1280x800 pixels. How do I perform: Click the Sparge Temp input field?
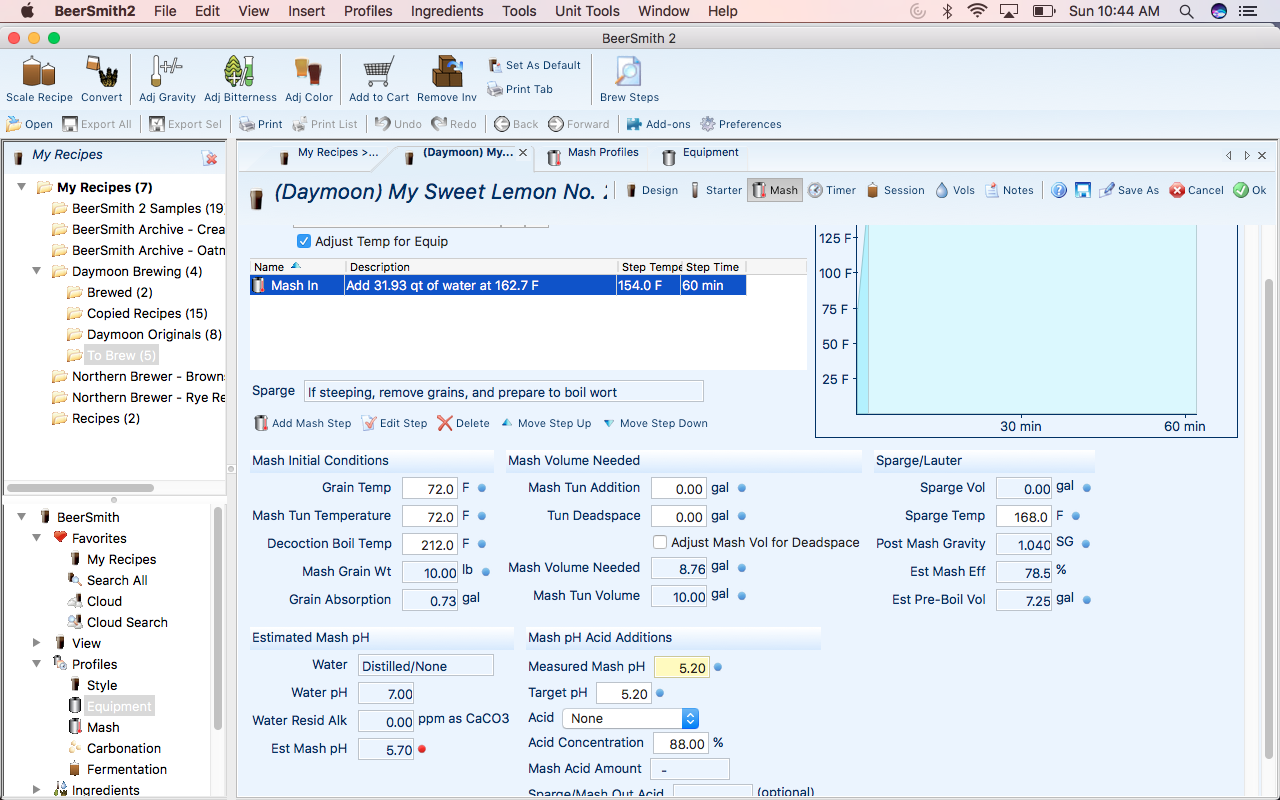tap(1024, 516)
